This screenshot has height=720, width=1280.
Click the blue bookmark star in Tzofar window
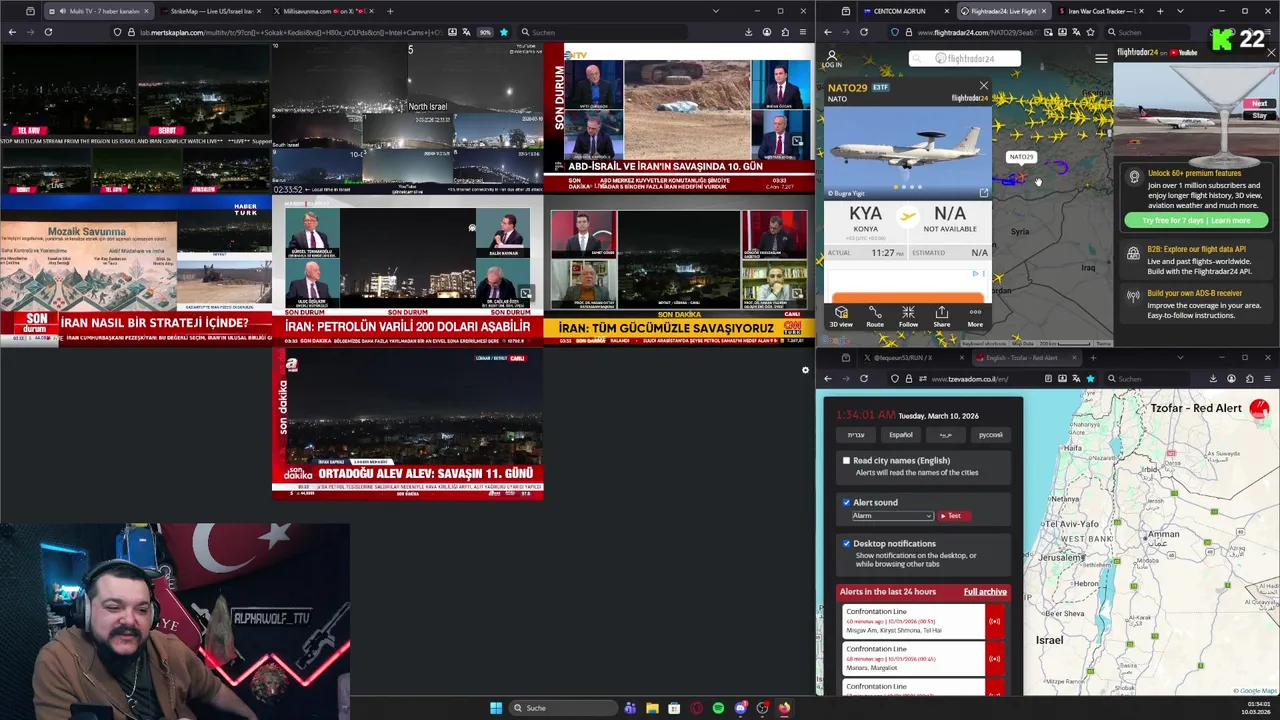point(1090,378)
